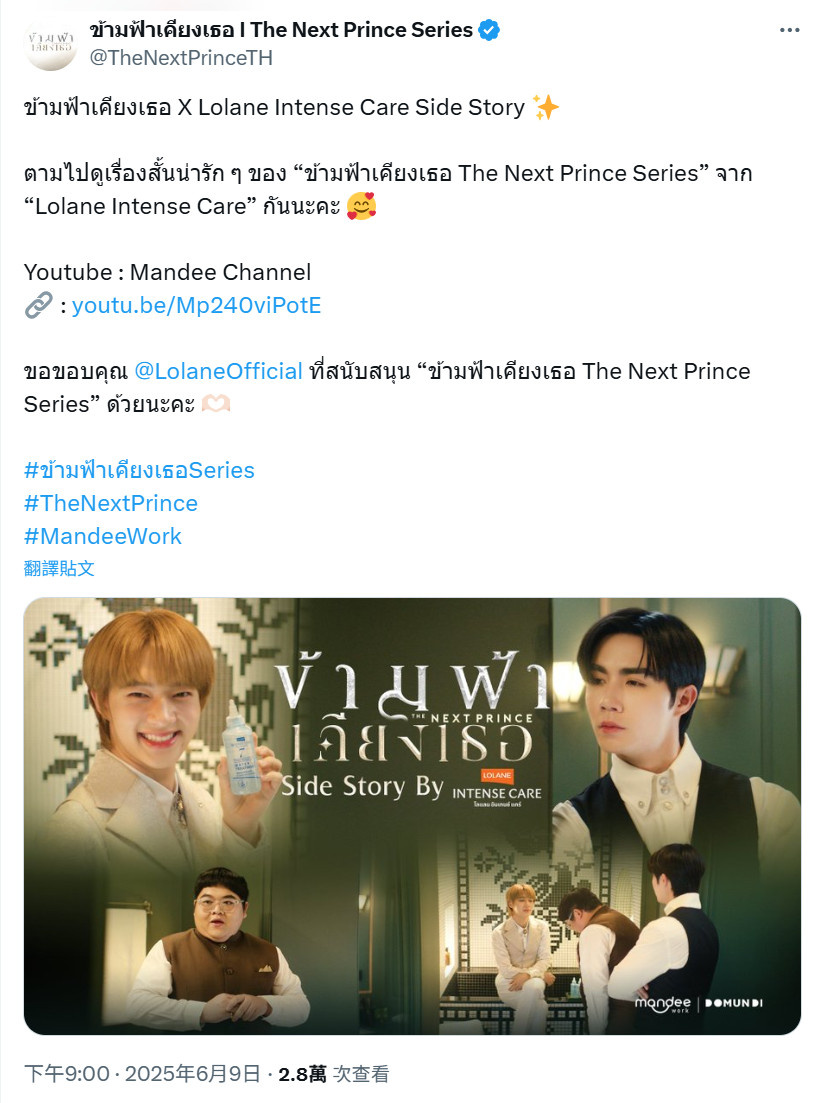Open the @TheNextPrinceTH handle
This screenshot has width=821, height=1103.
pyautogui.click(x=181, y=58)
